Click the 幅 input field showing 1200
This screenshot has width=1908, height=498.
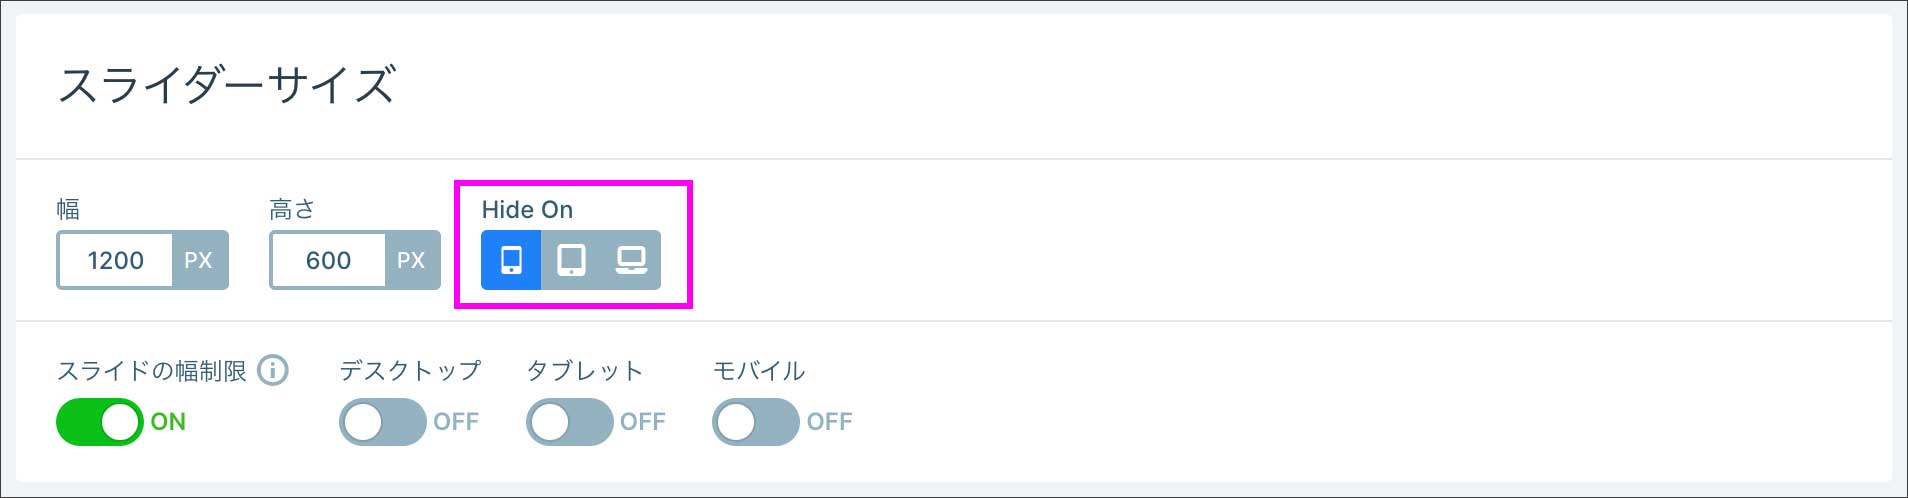(116, 260)
